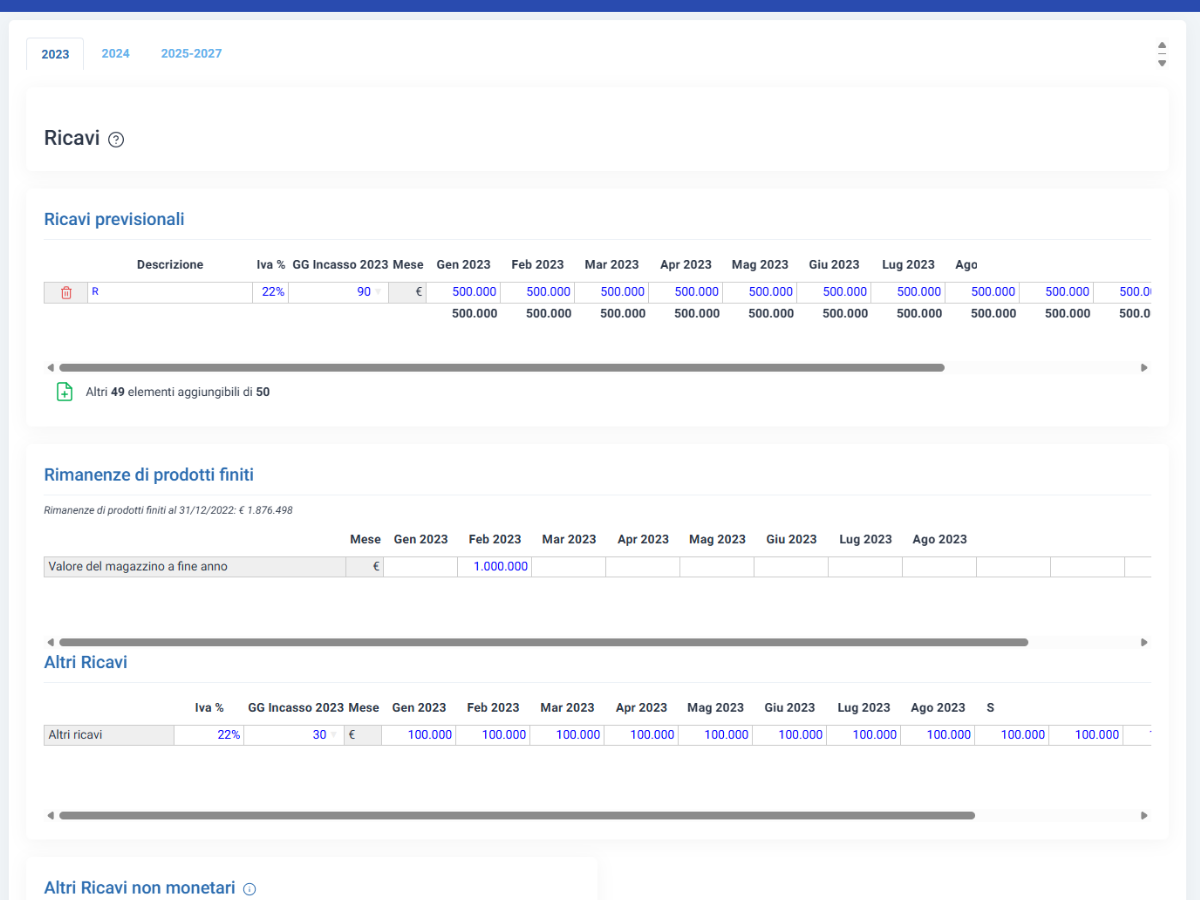Delete the revenue row with trash icon
The height and width of the screenshot is (900, 1200).
pyautogui.click(x=66, y=292)
